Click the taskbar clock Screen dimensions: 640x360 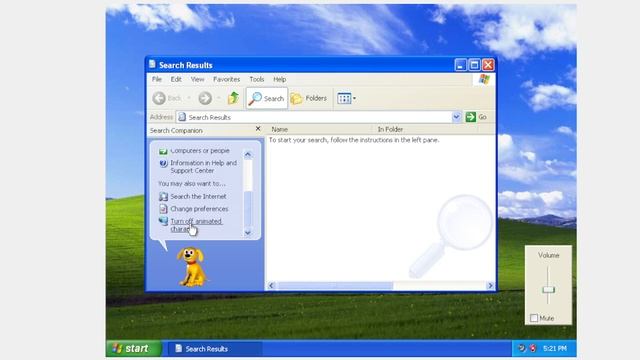click(555, 349)
